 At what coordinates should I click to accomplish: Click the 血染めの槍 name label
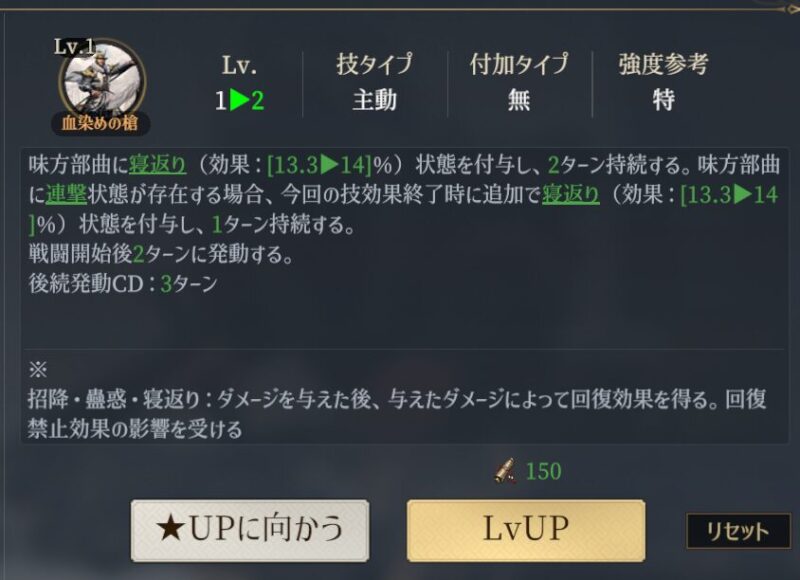tap(101, 123)
